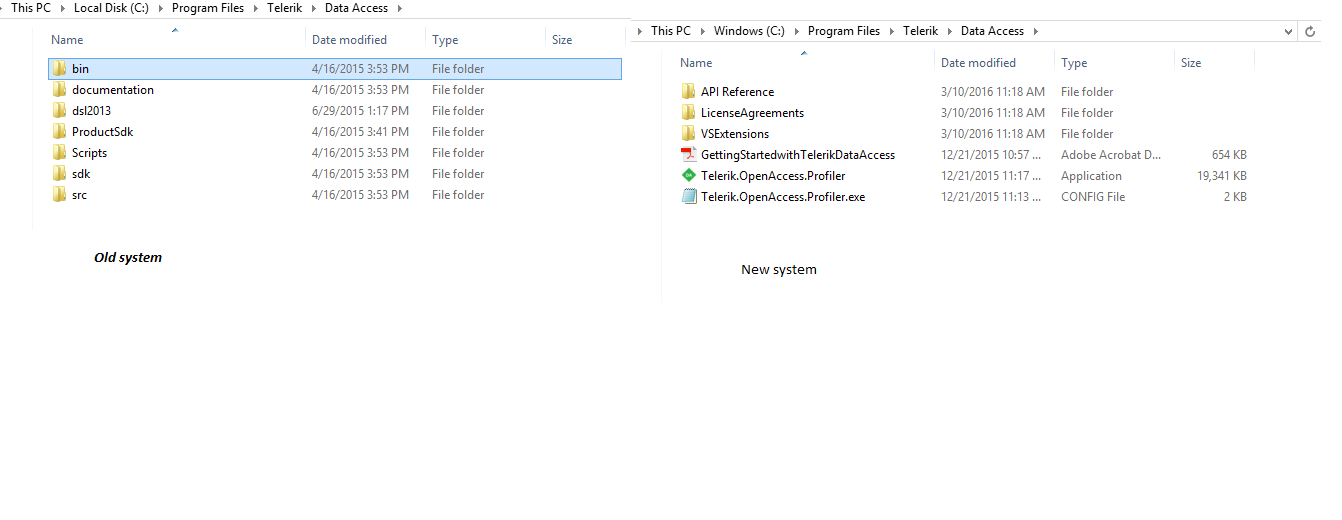Click the 654 KB size value
Viewport: 1342px width, 520px height.
click(1229, 155)
